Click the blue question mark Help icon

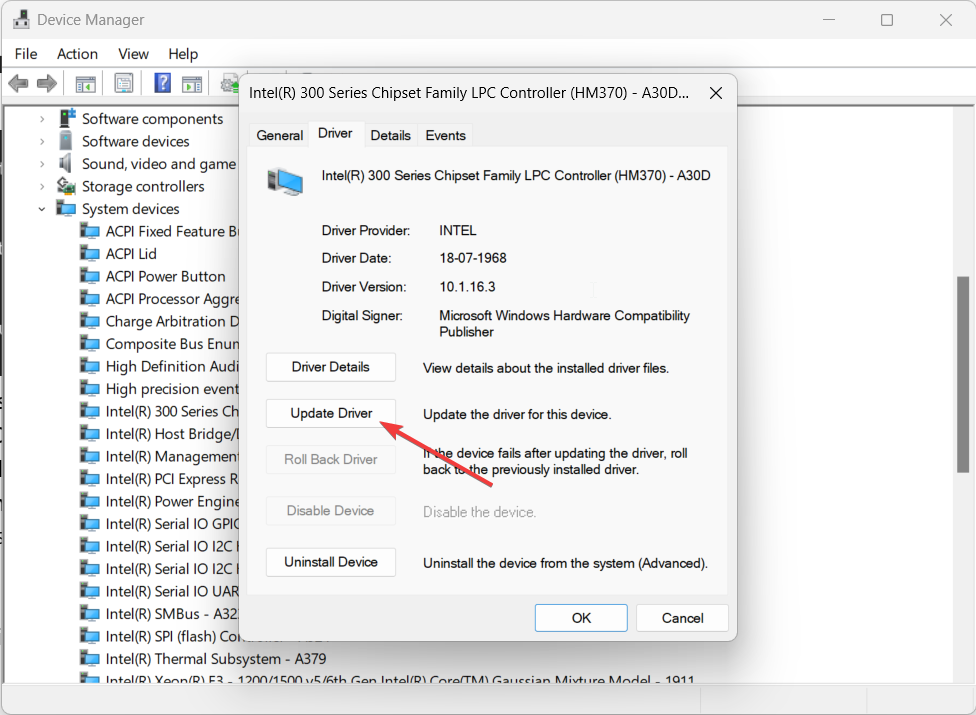click(x=162, y=83)
